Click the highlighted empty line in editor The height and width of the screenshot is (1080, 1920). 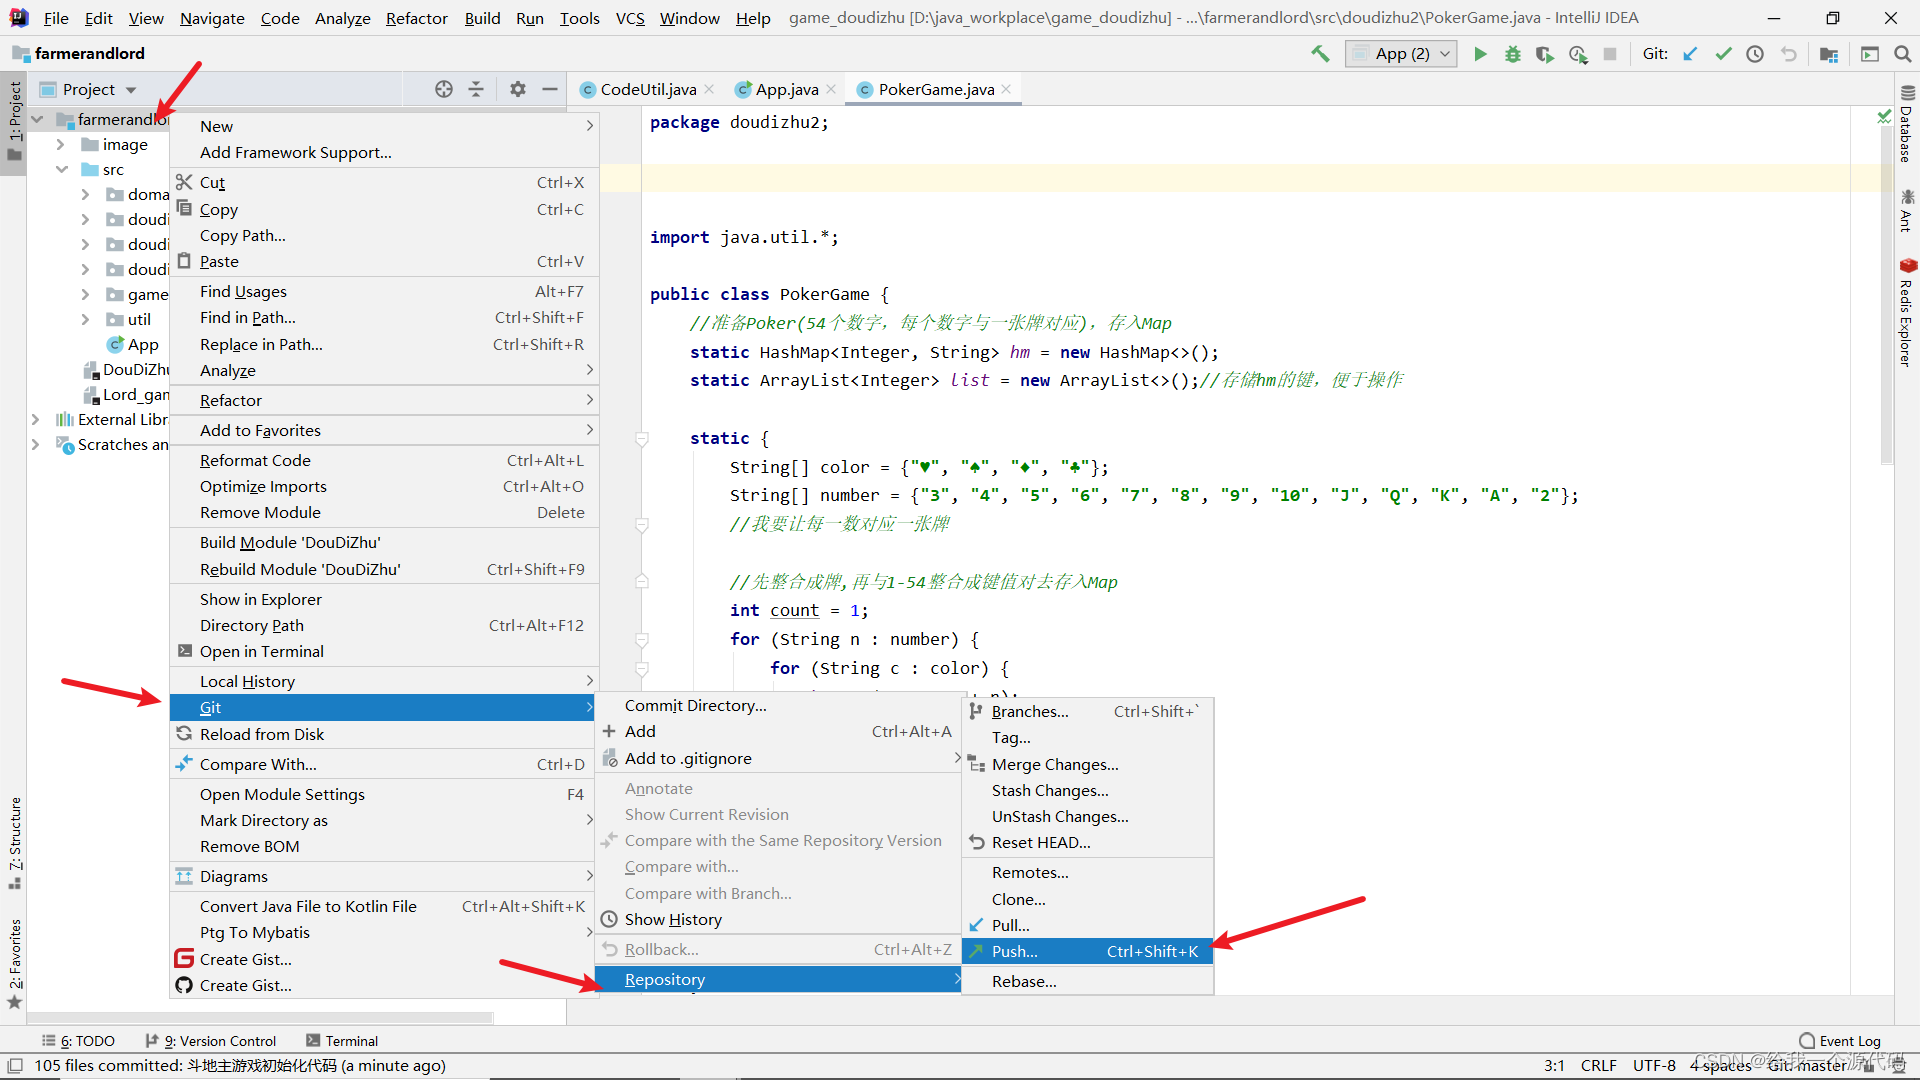click(1100, 179)
